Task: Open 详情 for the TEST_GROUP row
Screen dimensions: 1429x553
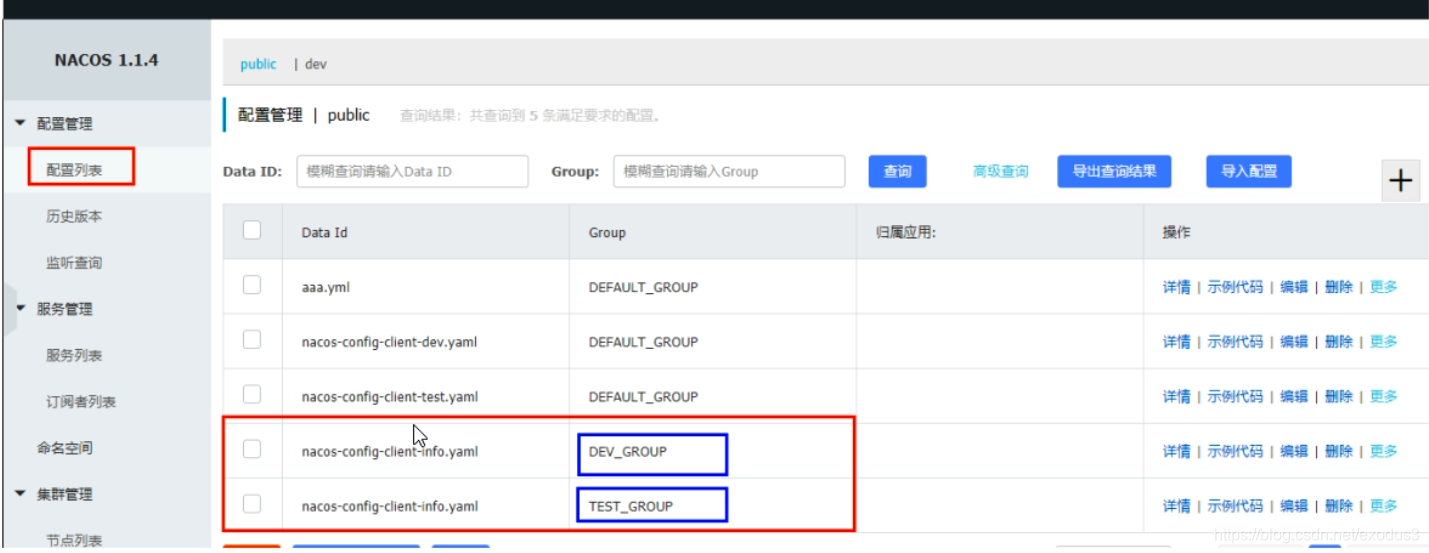Action: pos(1176,506)
